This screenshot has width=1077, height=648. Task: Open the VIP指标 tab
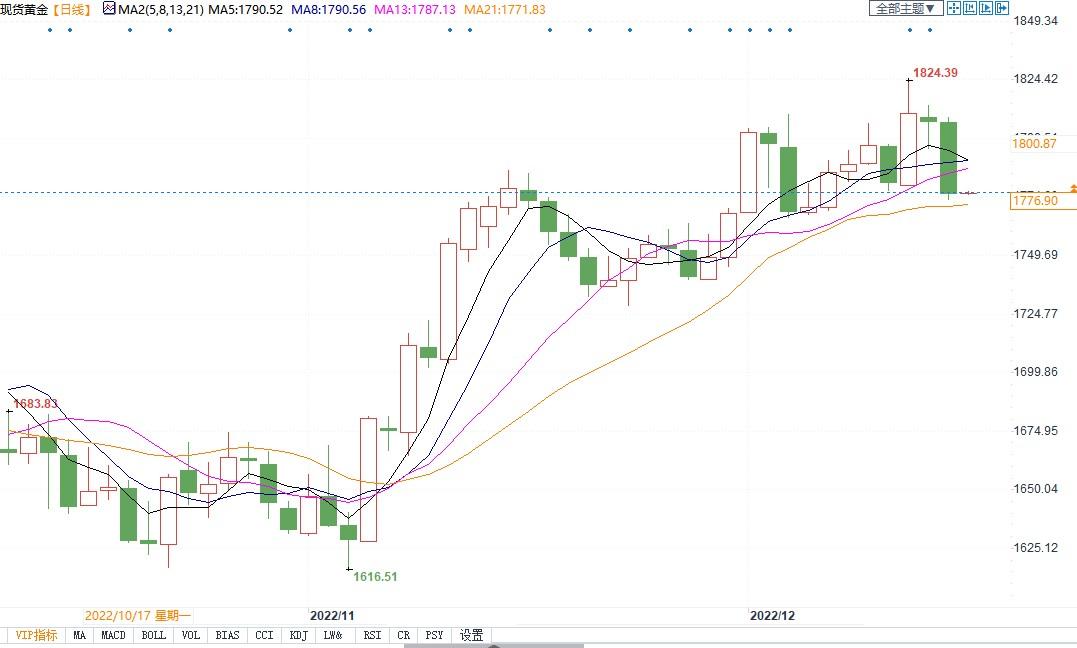[36, 635]
